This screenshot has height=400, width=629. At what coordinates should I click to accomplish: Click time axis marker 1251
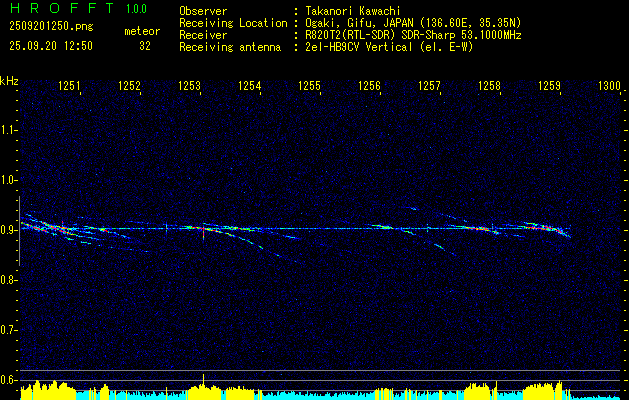click(69, 86)
